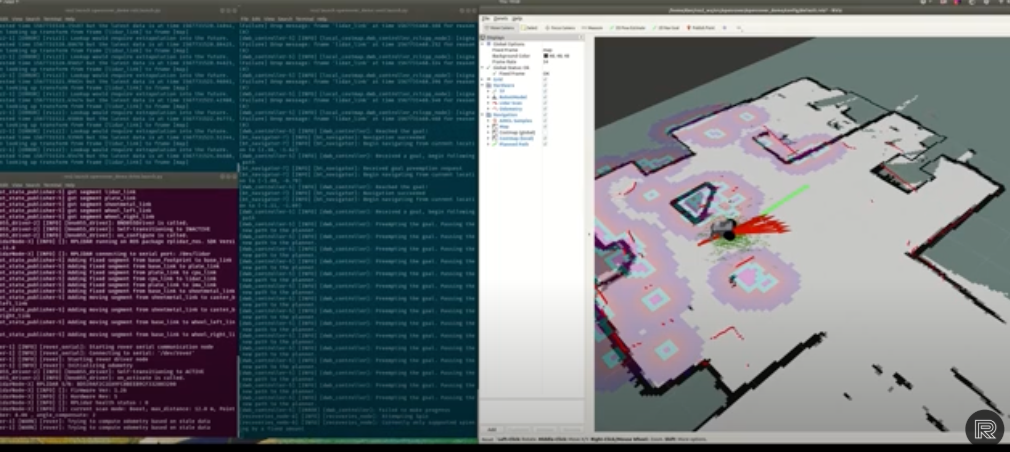This screenshot has width=1010, height=452.
Task: Toggle the RobotModel checkbox
Action: 545,97
